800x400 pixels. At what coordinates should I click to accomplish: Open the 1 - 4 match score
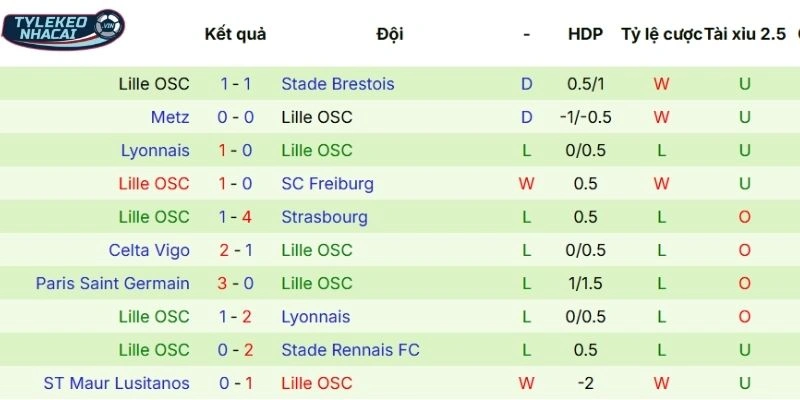pyautogui.click(x=235, y=217)
